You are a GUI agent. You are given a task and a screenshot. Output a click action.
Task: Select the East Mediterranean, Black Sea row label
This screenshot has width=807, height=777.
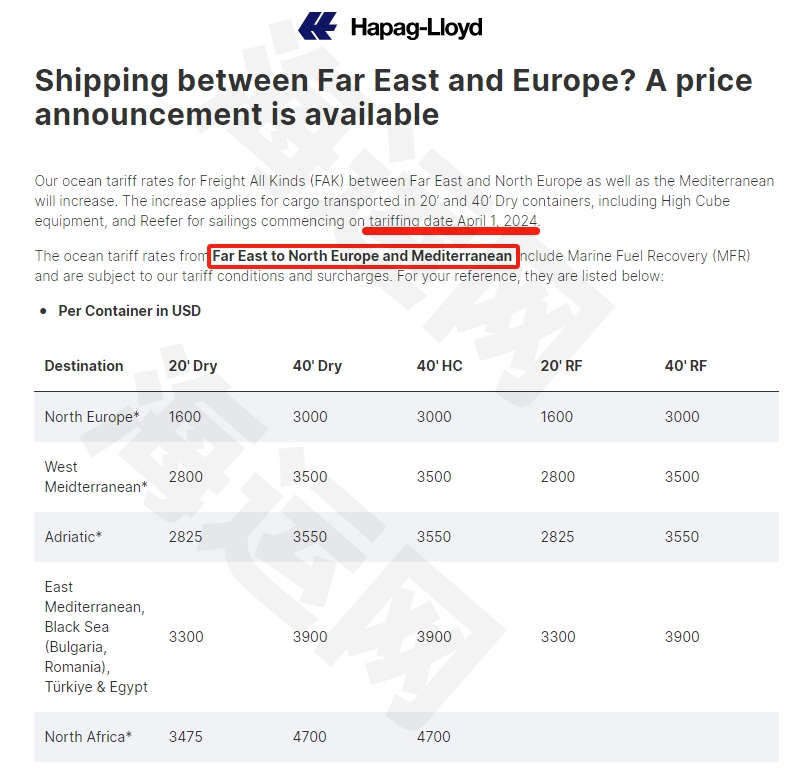pyautogui.click(x=96, y=637)
